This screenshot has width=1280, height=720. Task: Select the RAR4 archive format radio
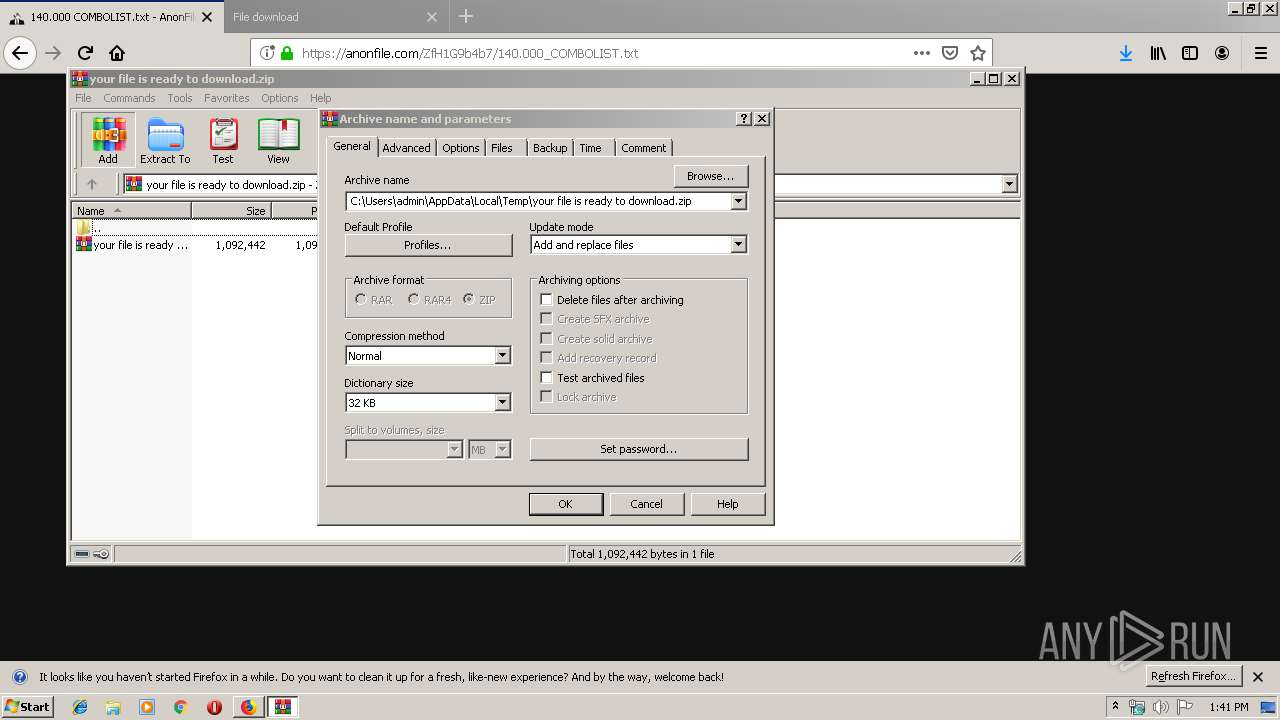(413, 299)
